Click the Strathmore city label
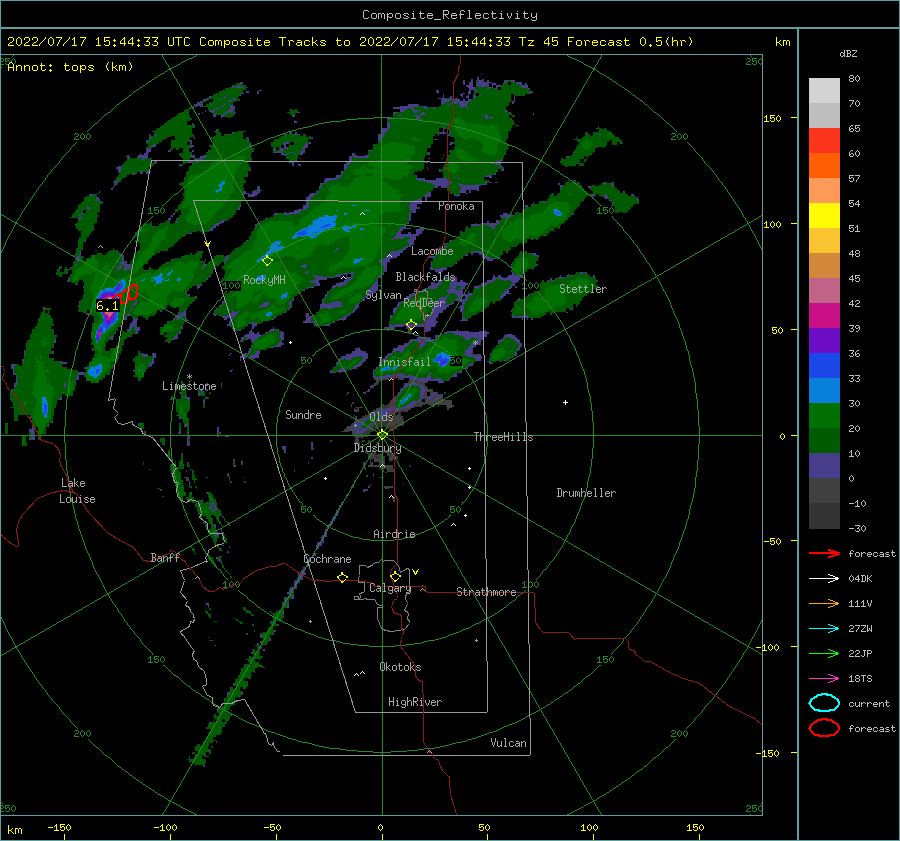The image size is (900, 841). pyautogui.click(x=486, y=592)
